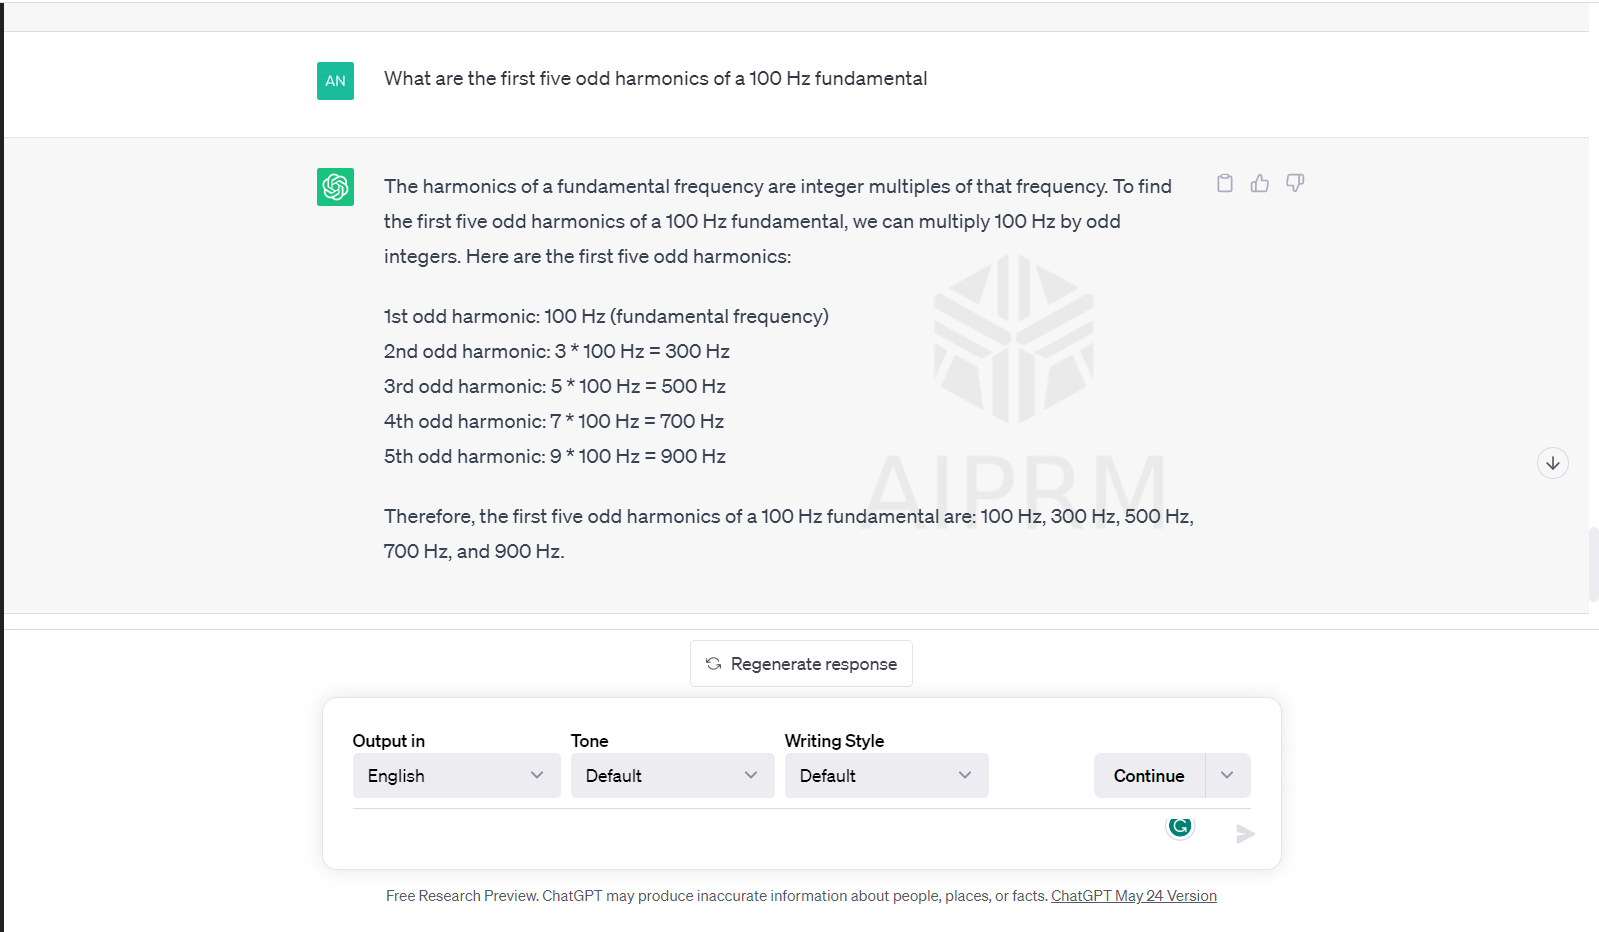The image size is (1599, 932).
Task: Click the user question text about odd harmonics
Action: coord(655,78)
